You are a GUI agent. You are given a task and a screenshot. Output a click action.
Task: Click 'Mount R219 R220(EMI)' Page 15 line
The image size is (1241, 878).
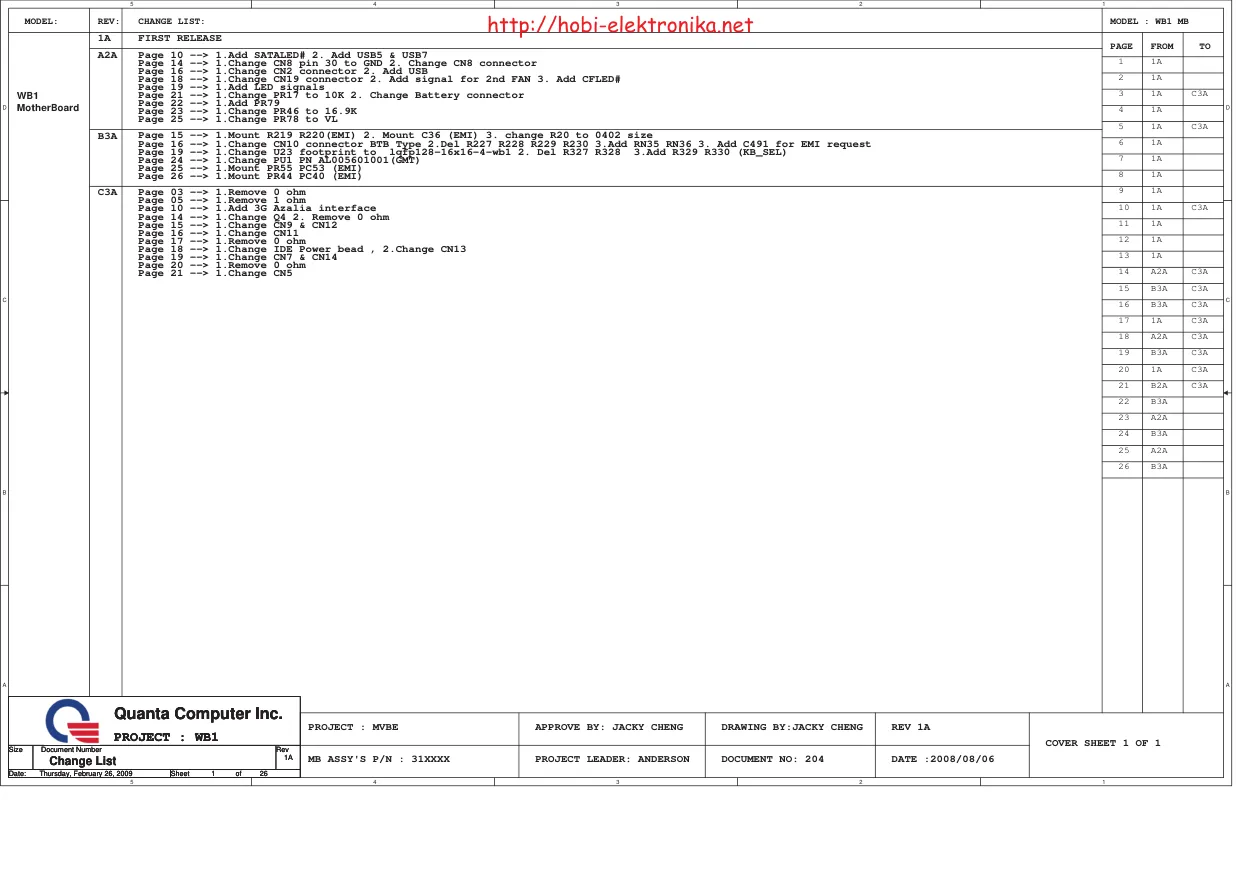coord(395,135)
